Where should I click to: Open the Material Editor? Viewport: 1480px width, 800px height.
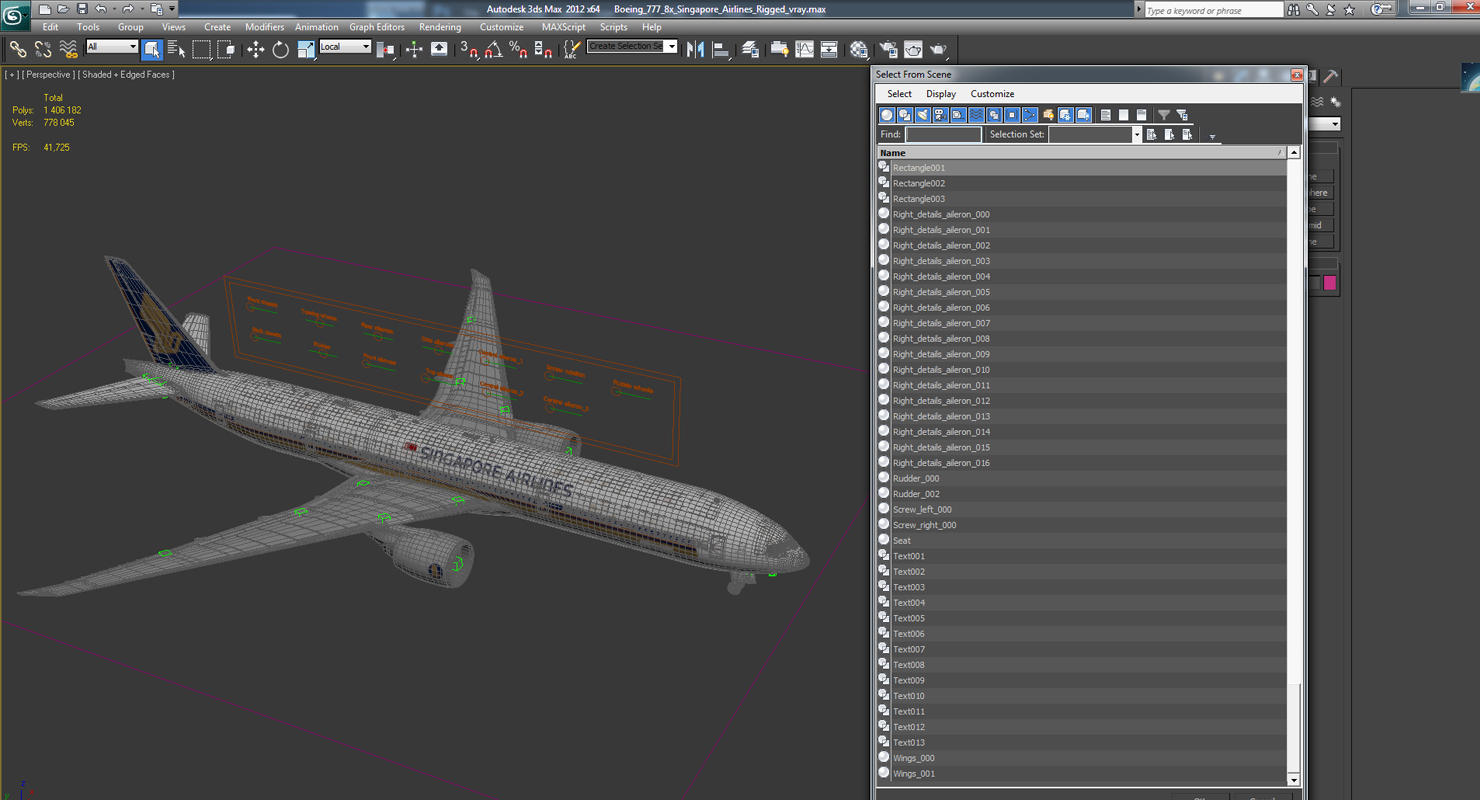(859, 49)
